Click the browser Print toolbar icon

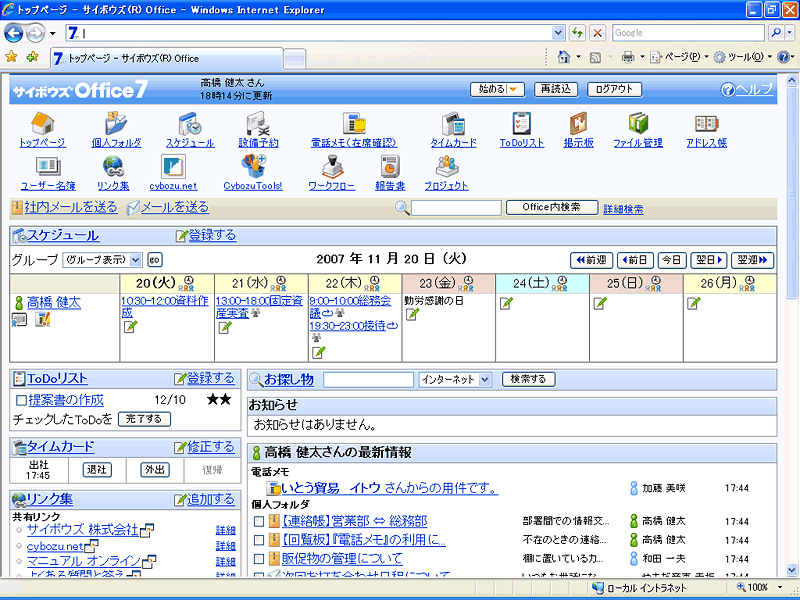628,57
